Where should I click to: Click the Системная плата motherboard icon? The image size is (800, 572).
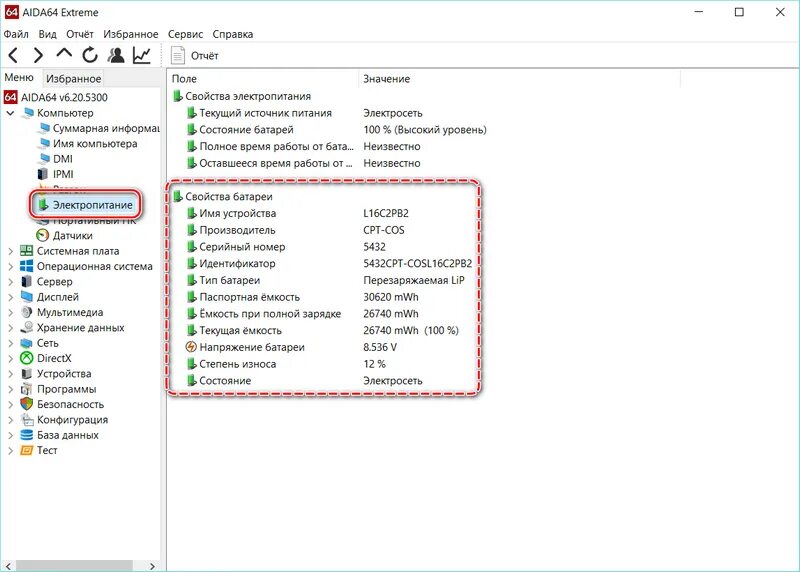pos(27,251)
